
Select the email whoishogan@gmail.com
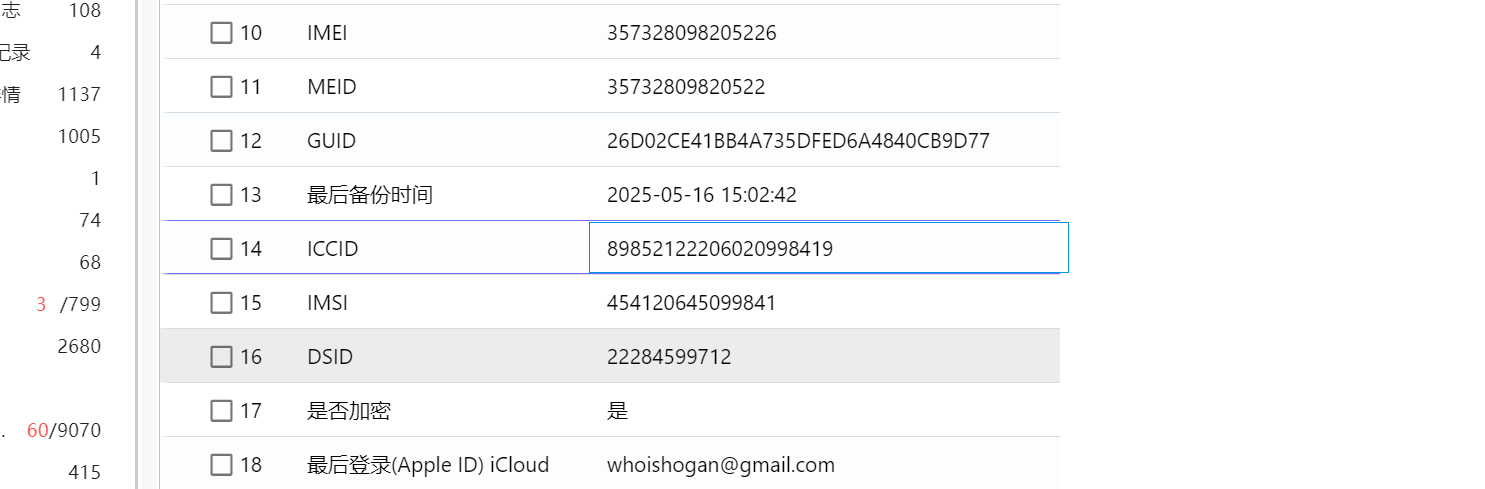[x=720, y=465]
